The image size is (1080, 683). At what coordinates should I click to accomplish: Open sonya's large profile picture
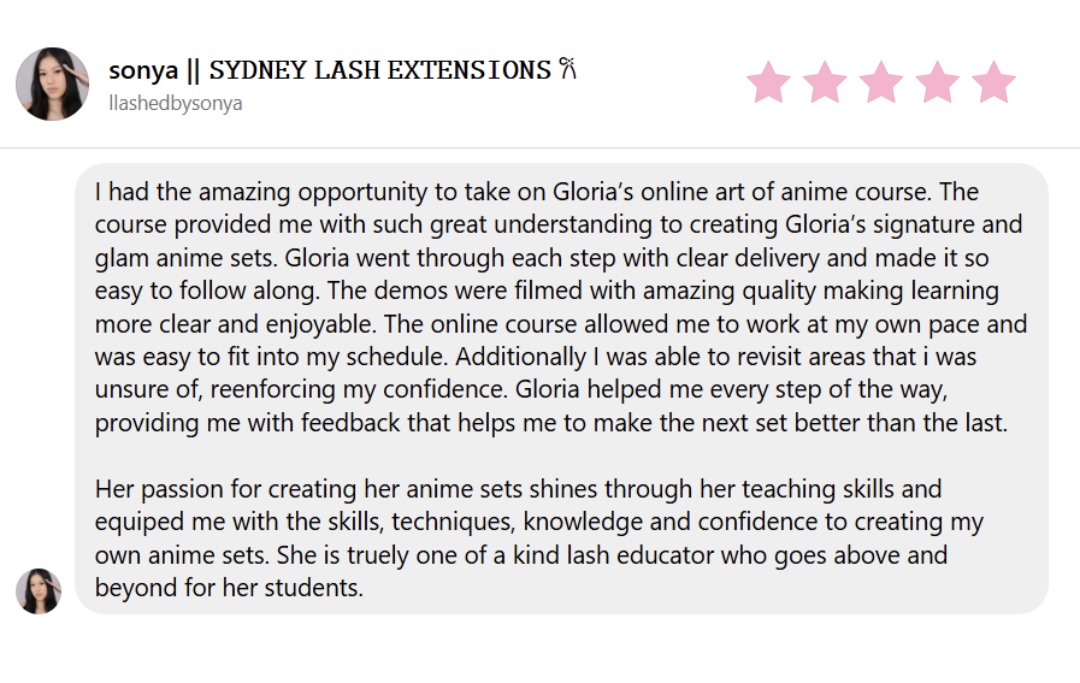[x=52, y=84]
